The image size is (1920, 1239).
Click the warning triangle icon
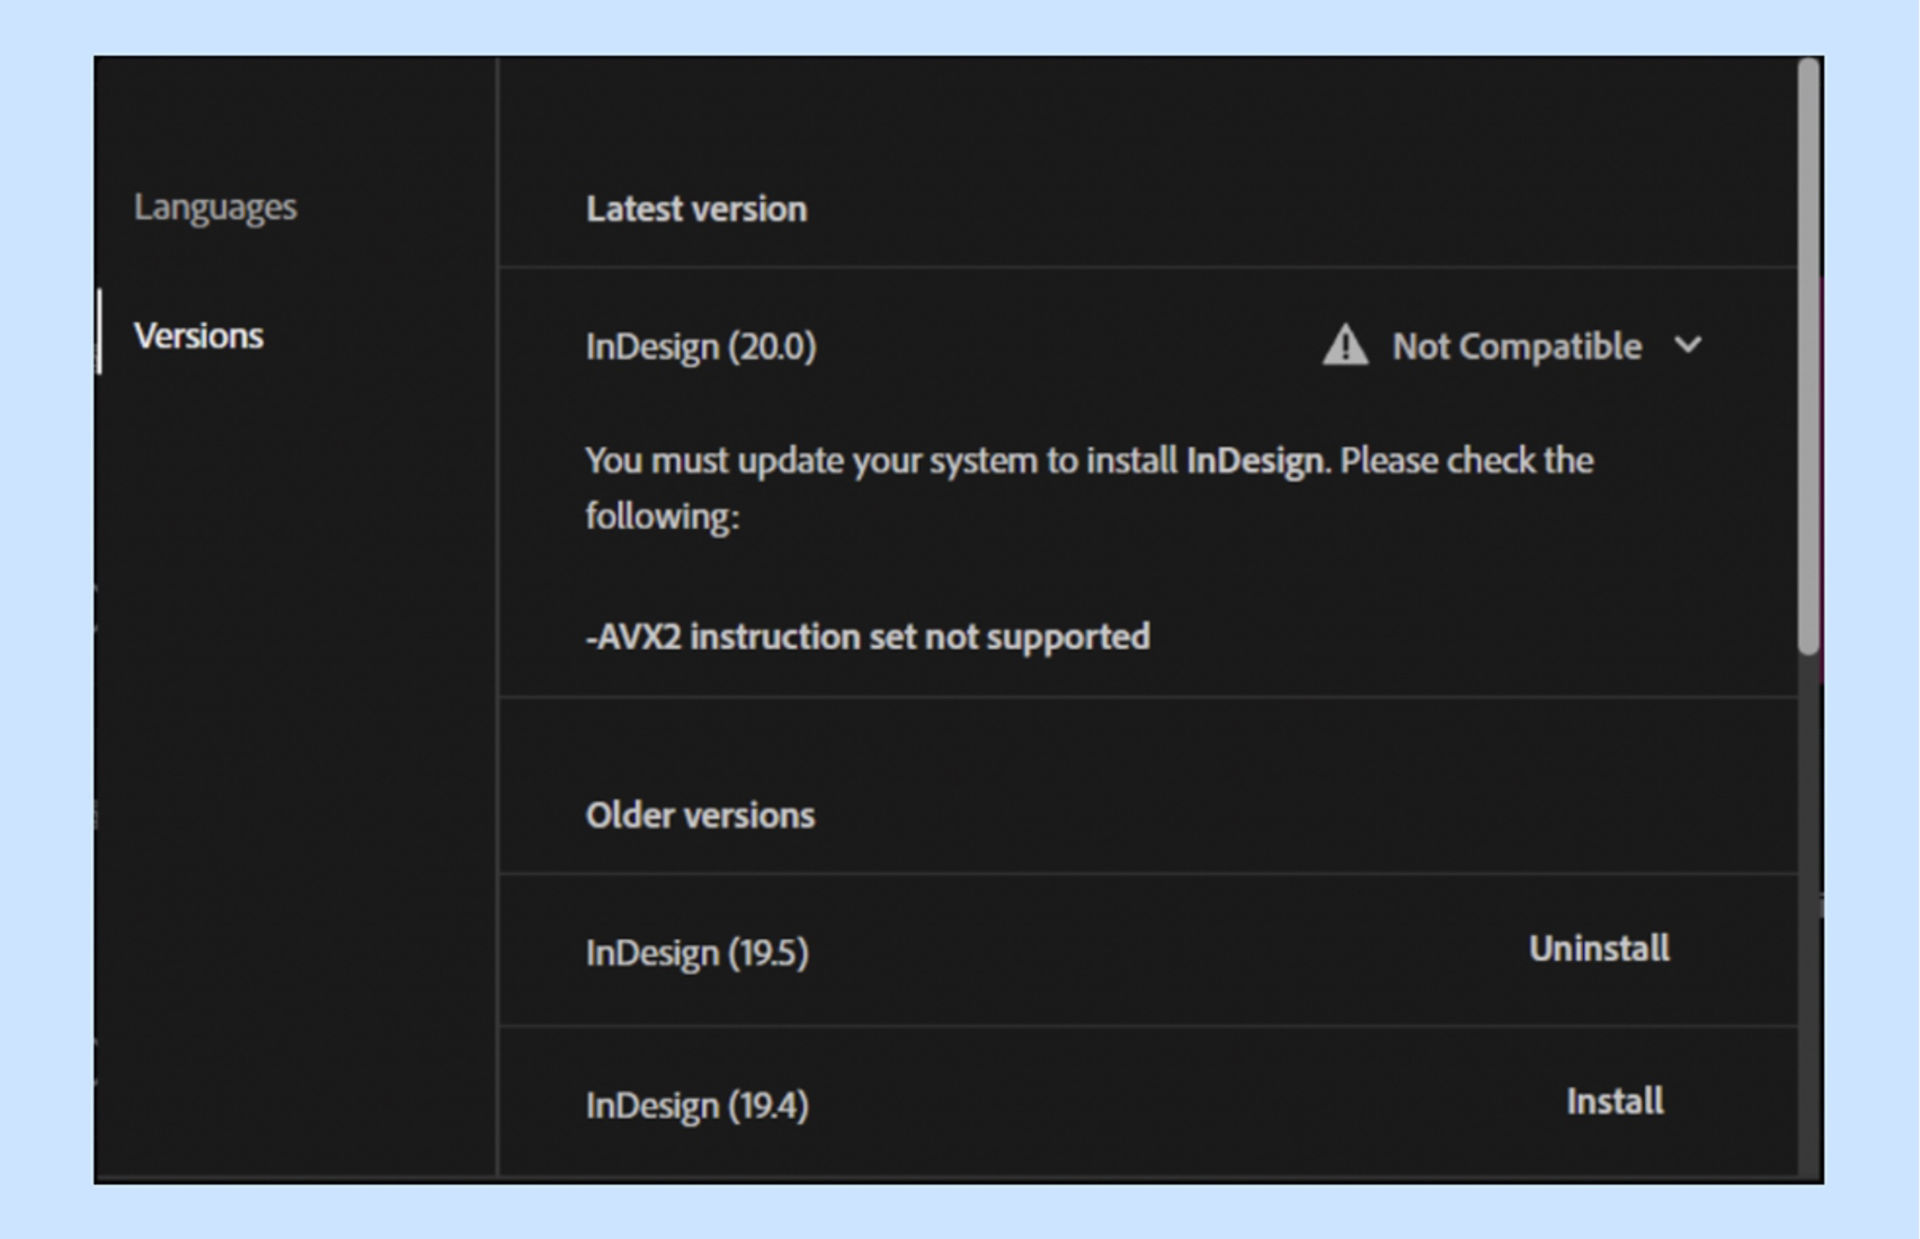[x=1344, y=346]
